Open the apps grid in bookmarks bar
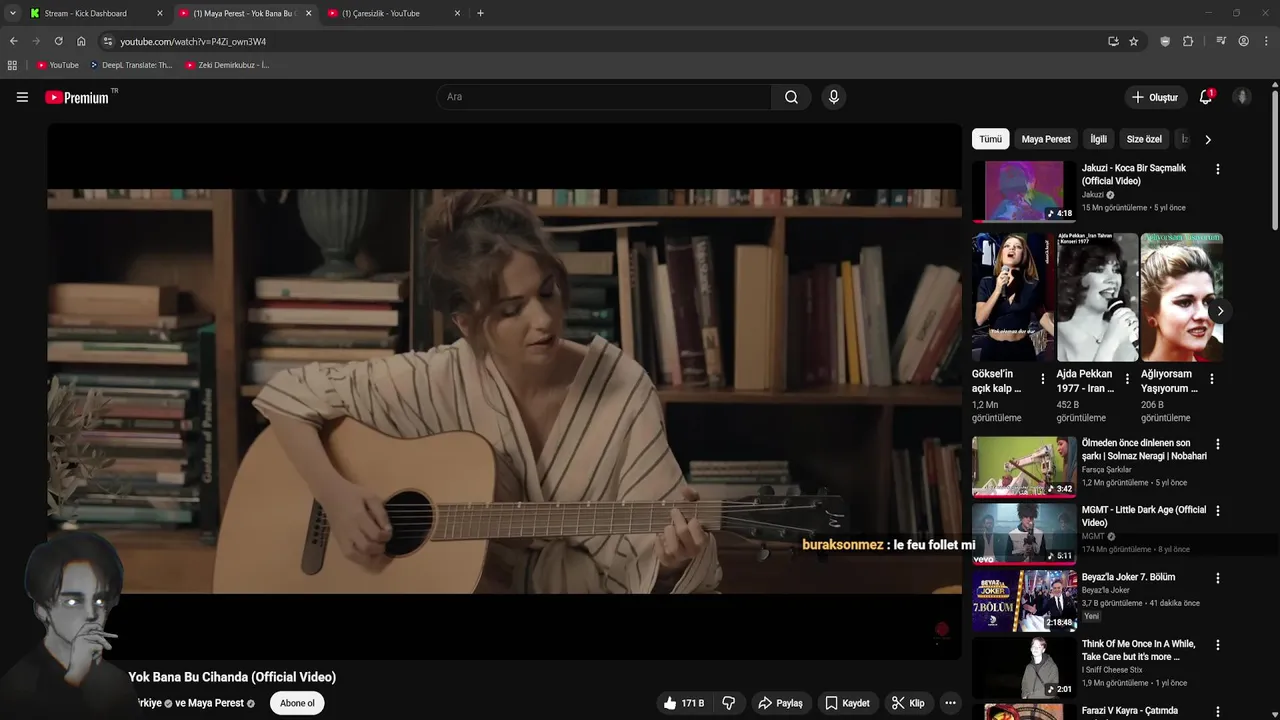 [x=12, y=65]
